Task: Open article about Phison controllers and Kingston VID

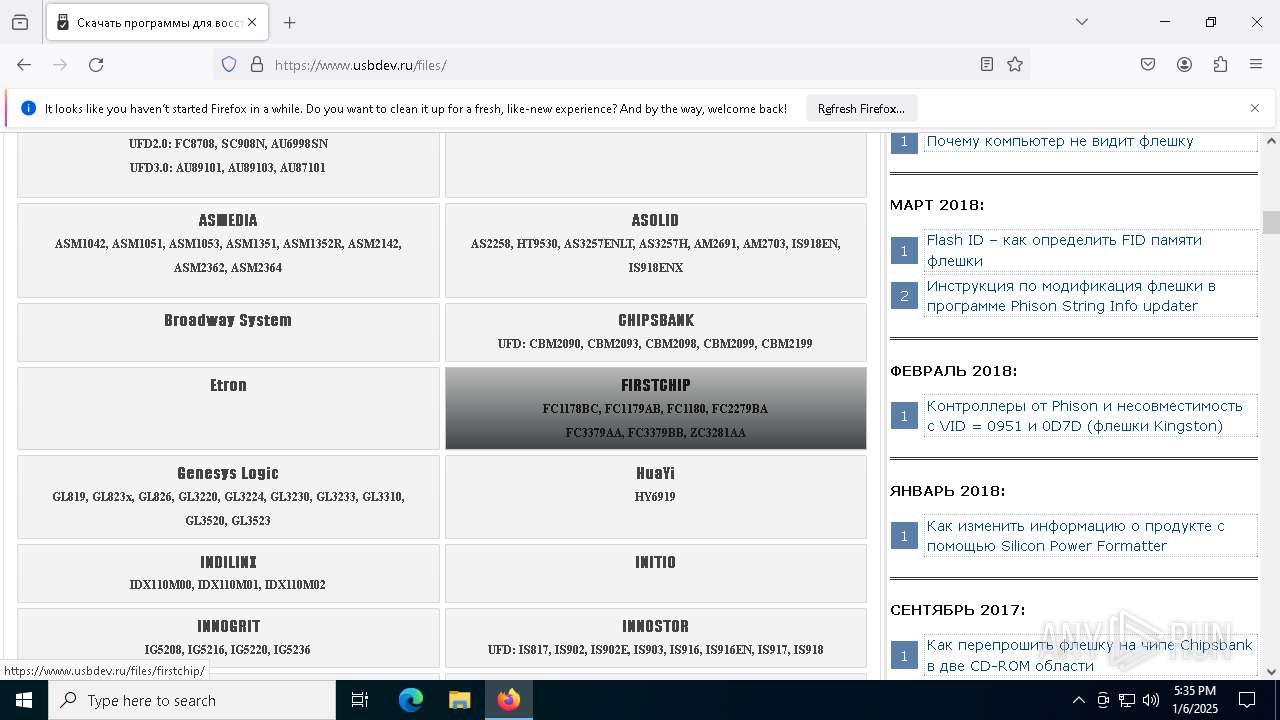Action: pos(1085,416)
